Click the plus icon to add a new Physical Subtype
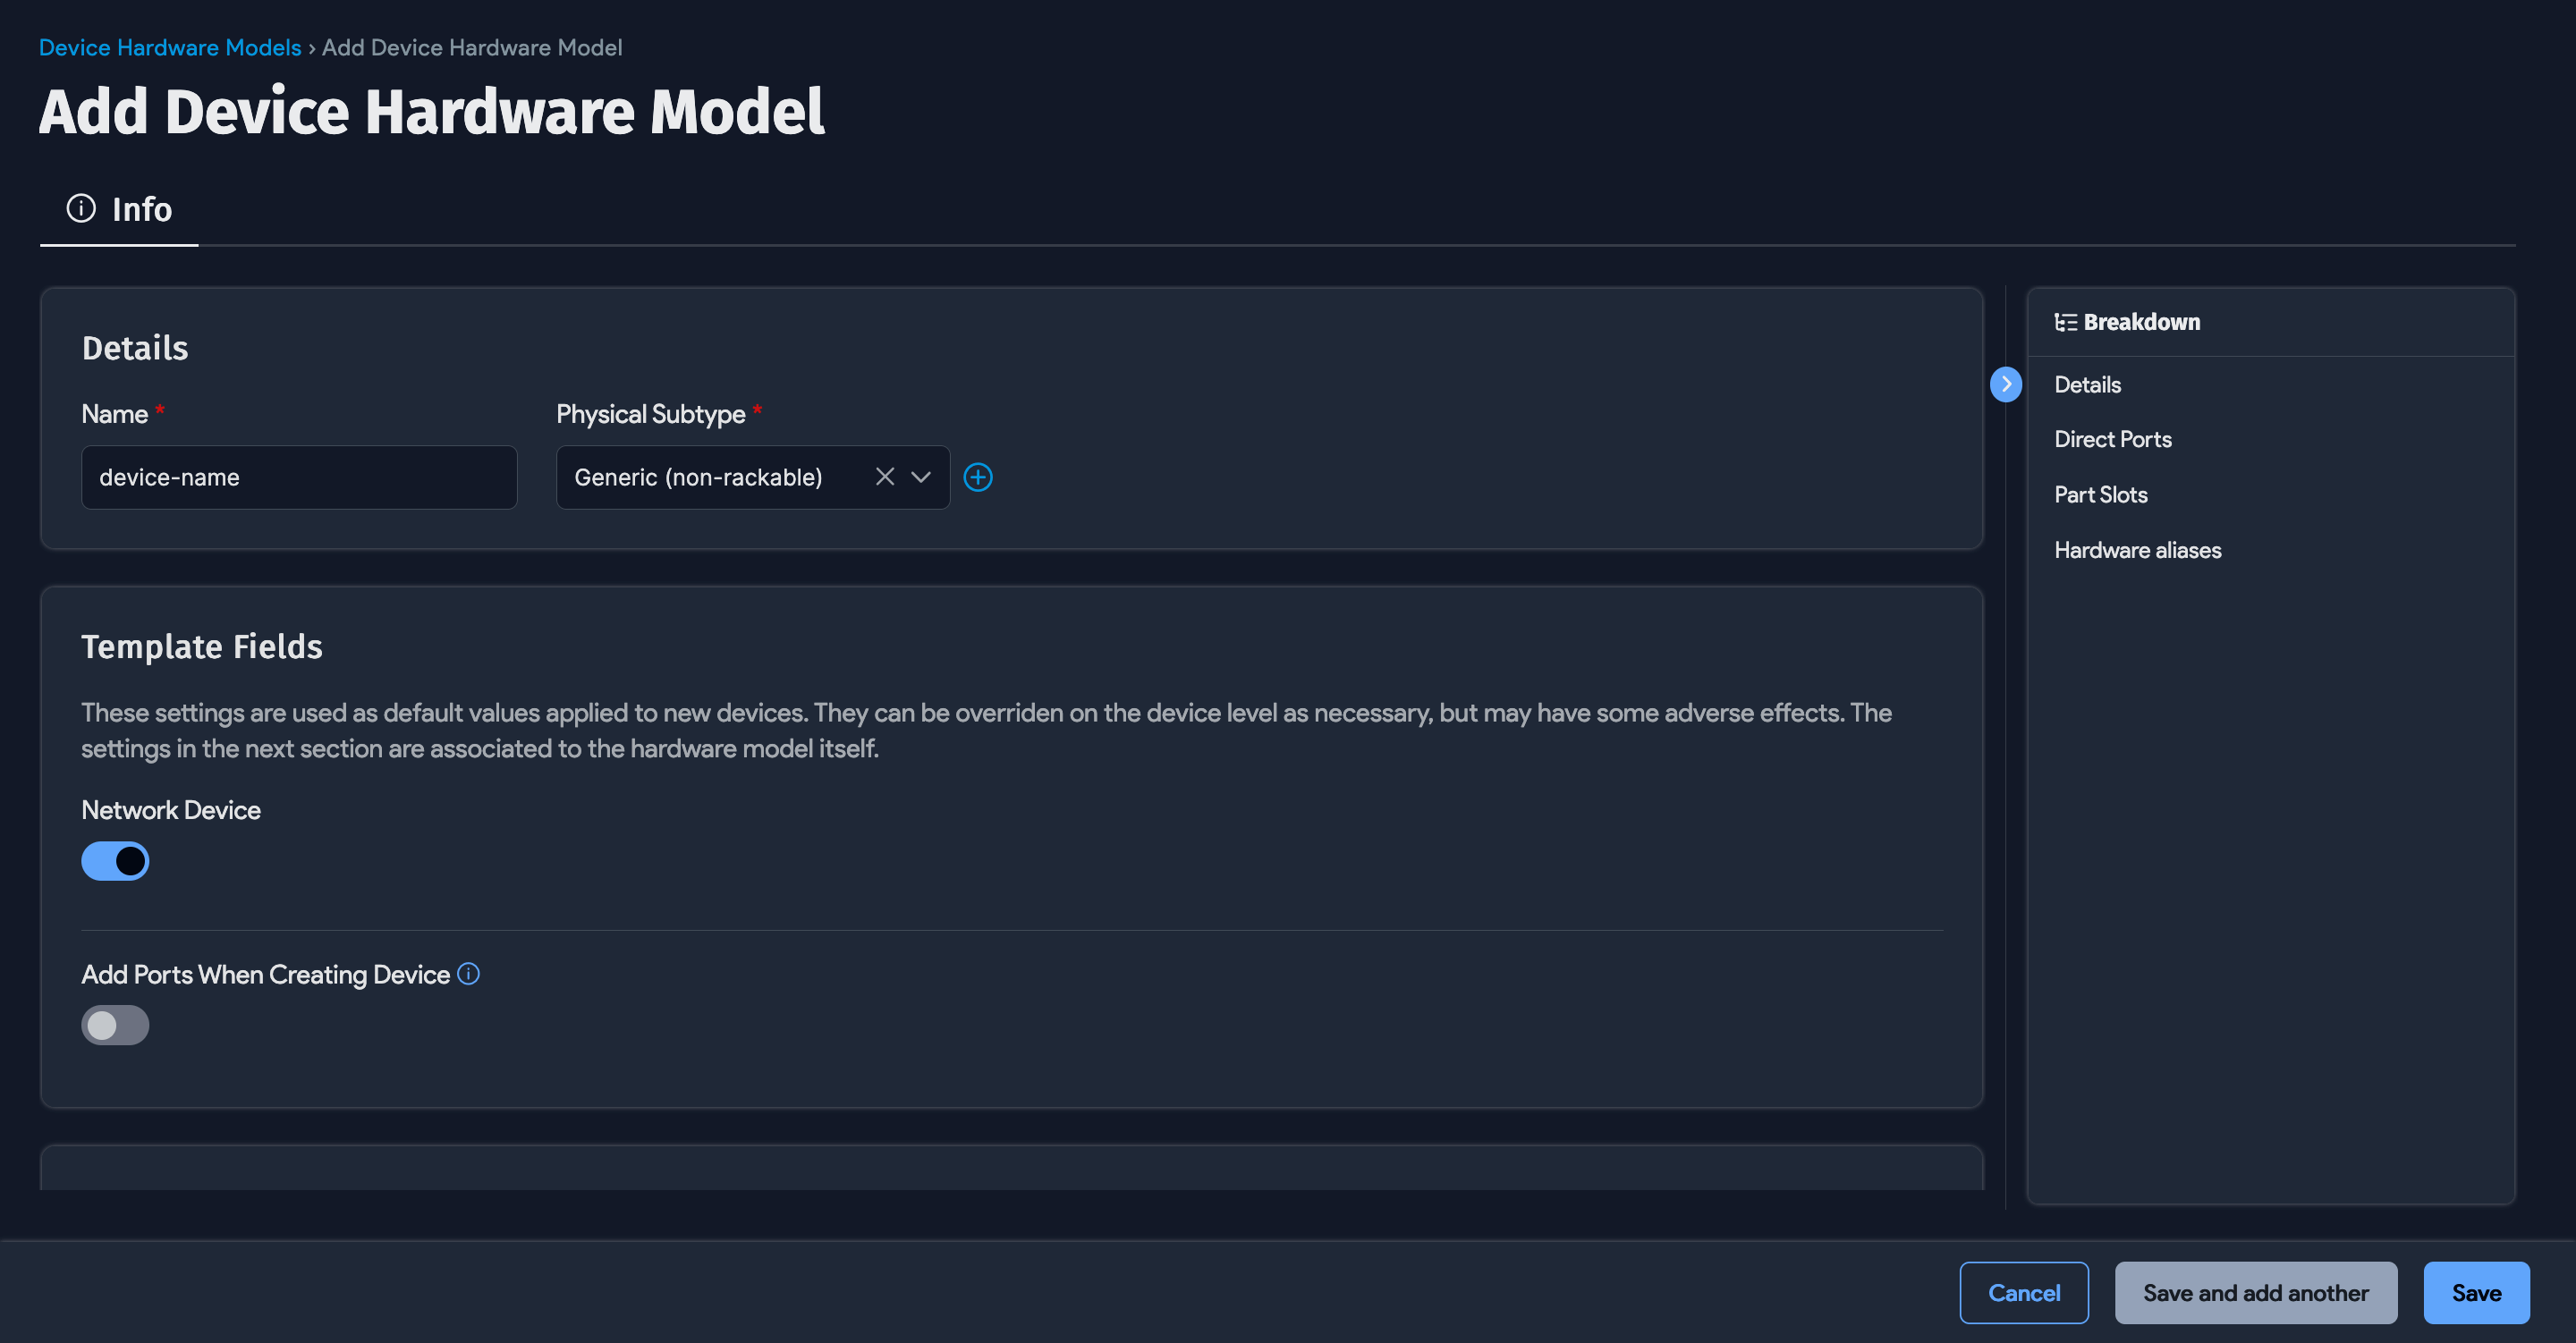The height and width of the screenshot is (1343, 2576). point(978,477)
